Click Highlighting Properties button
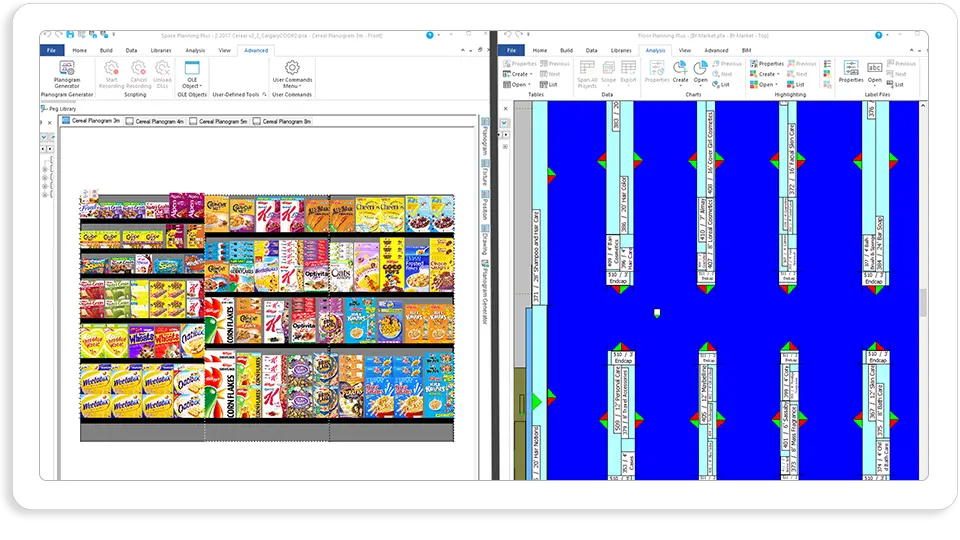Image resolution: width=960 pixels, height=540 pixels. coord(767,64)
